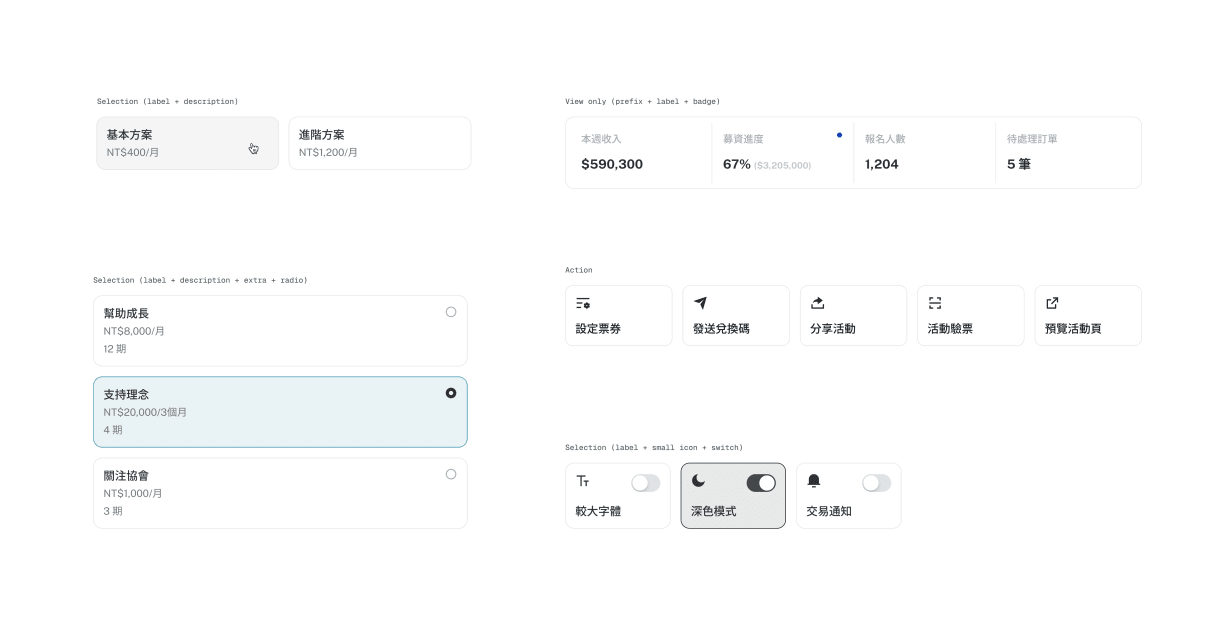Viewport: 1218px width, 625px height.
Task: Turn off the 深色模式 switch
Action: click(x=761, y=483)
